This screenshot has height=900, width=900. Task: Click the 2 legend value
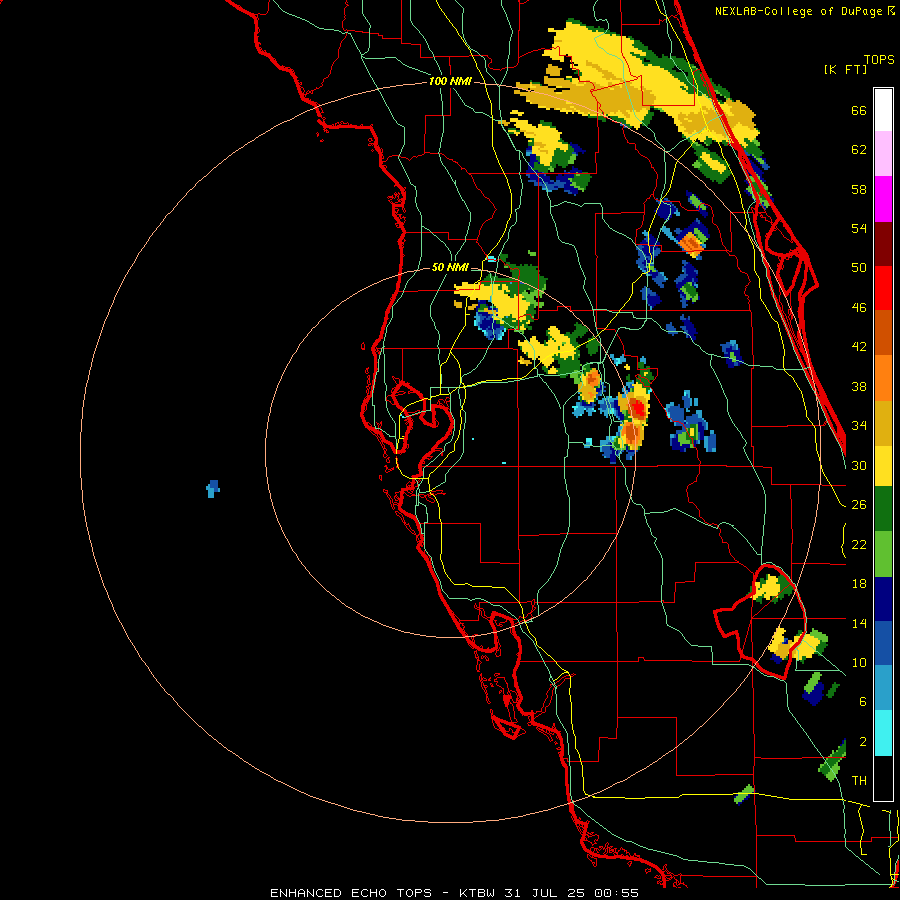pos(863,741)
